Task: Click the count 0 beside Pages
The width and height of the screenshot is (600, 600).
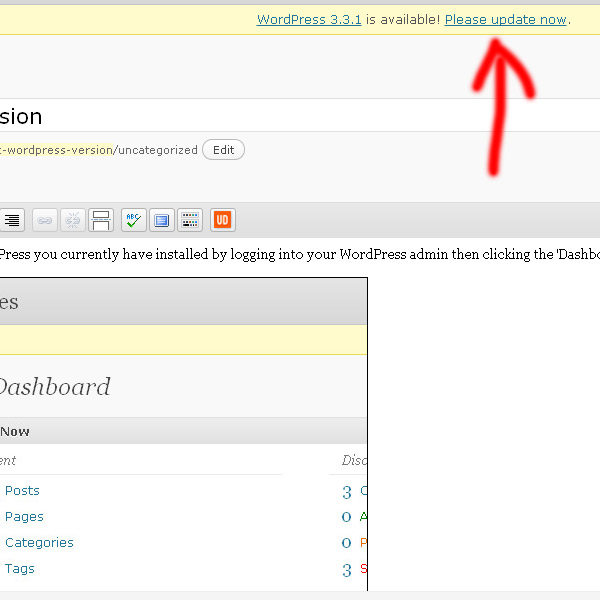Action: pyautogui.click(x=346, y=517)
